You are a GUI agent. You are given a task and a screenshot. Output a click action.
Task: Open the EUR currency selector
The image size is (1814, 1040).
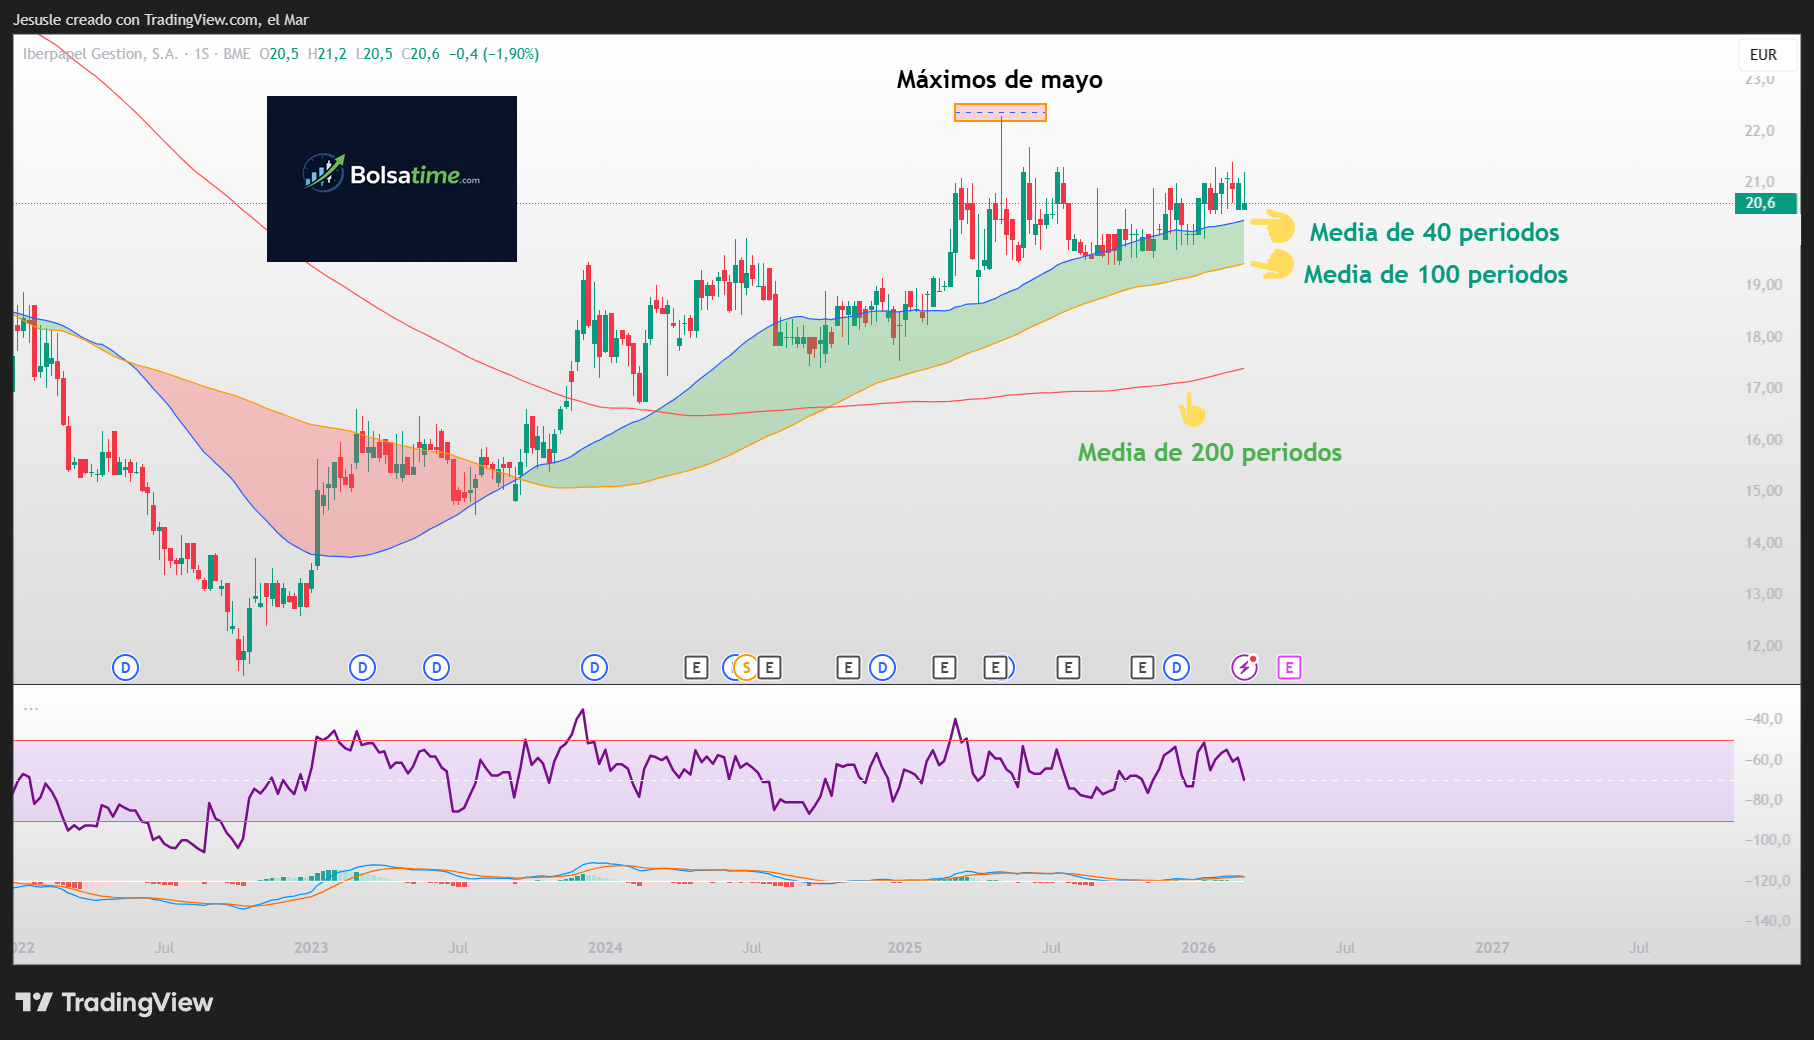1763,55
